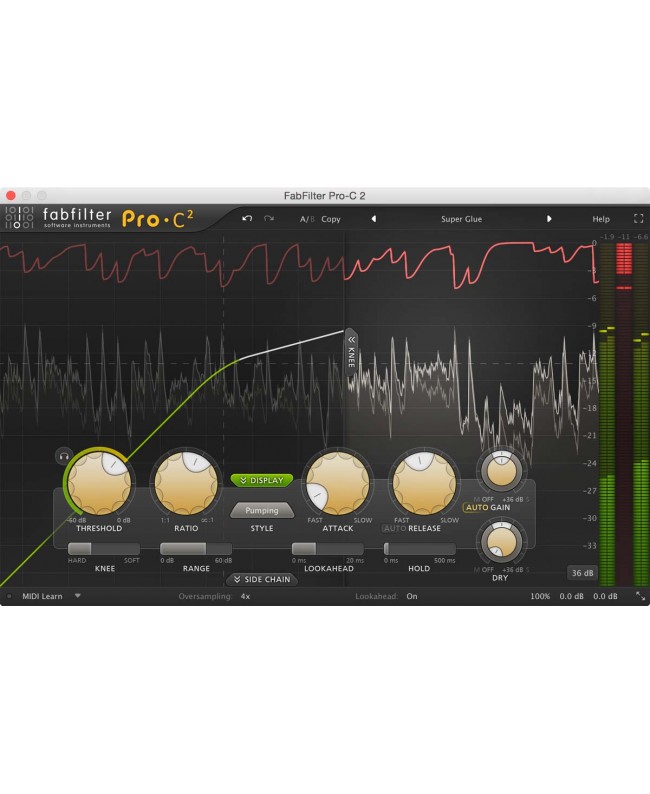This screenshot has width=650, height=794.
Task: Copy settings with the Copy button
Action: click(x=331, y=219)
